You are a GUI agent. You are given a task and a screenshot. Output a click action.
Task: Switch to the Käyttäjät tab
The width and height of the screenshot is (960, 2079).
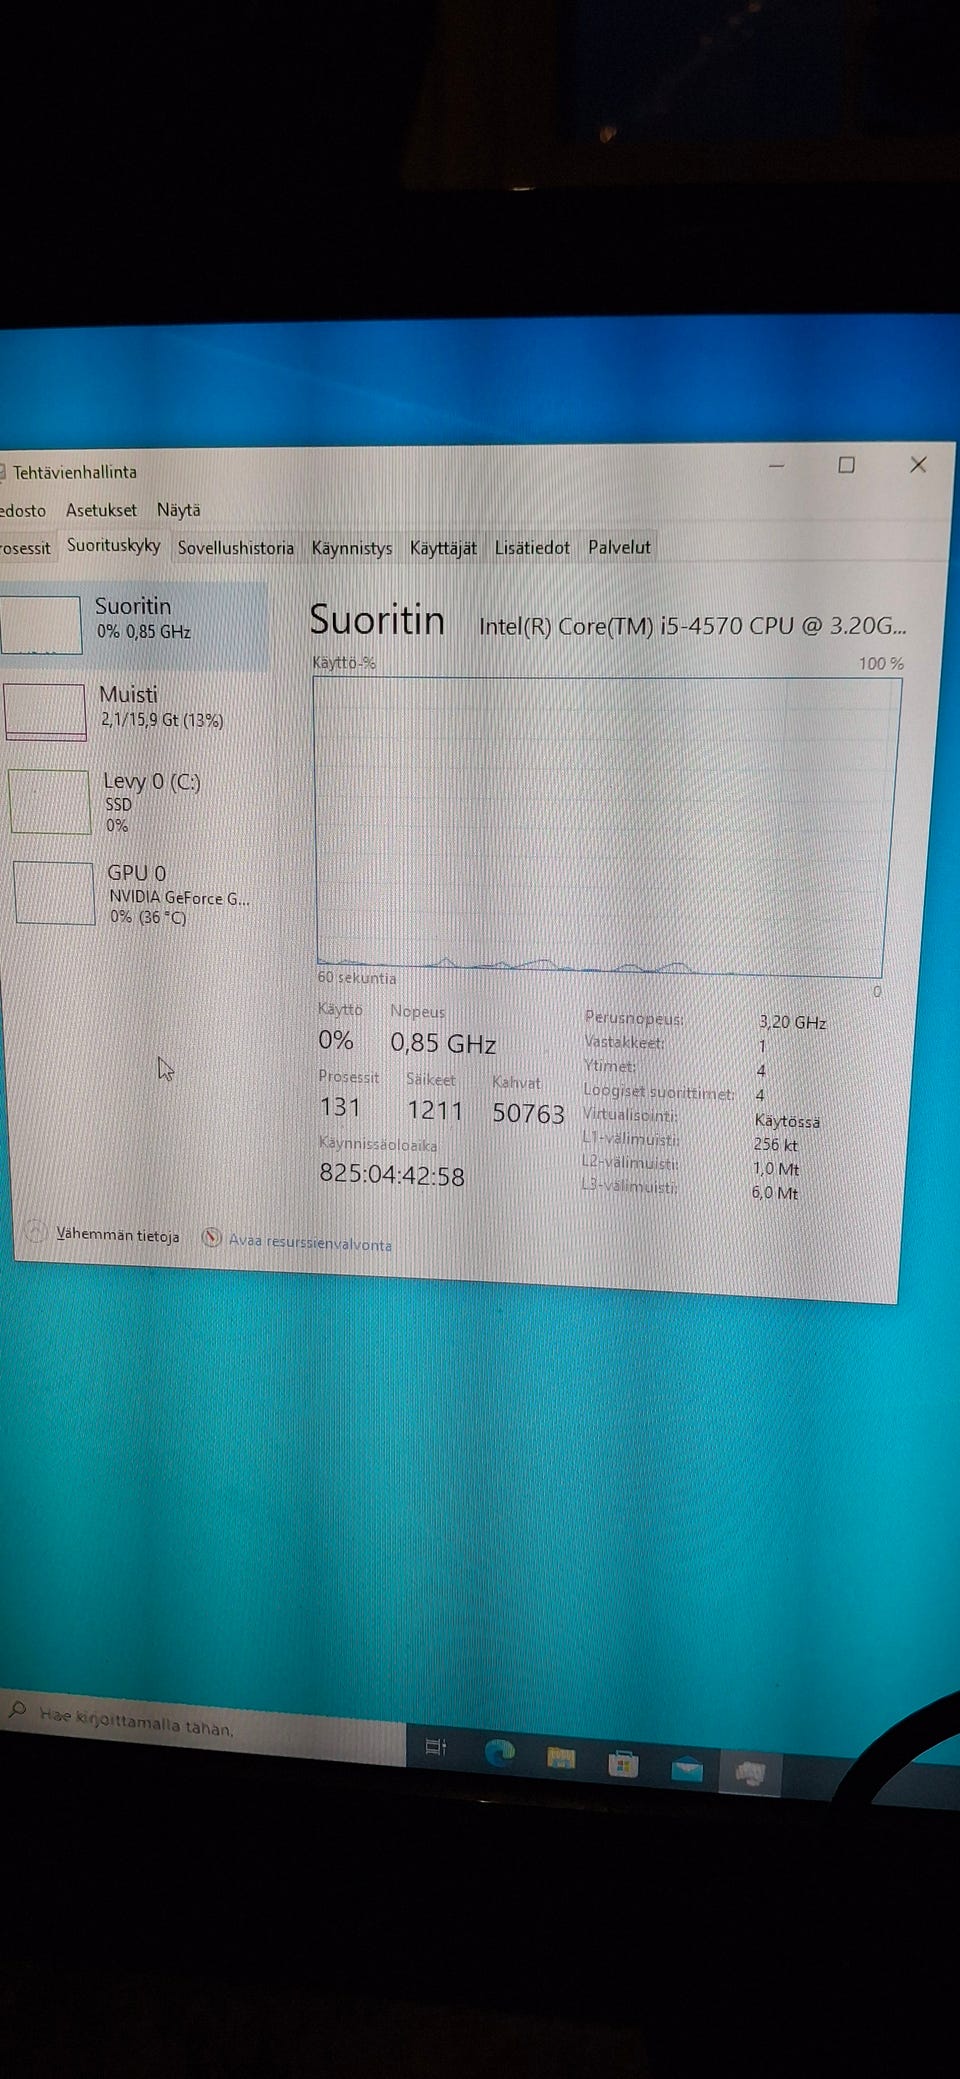pyautogui.click(x=443, y=548)
